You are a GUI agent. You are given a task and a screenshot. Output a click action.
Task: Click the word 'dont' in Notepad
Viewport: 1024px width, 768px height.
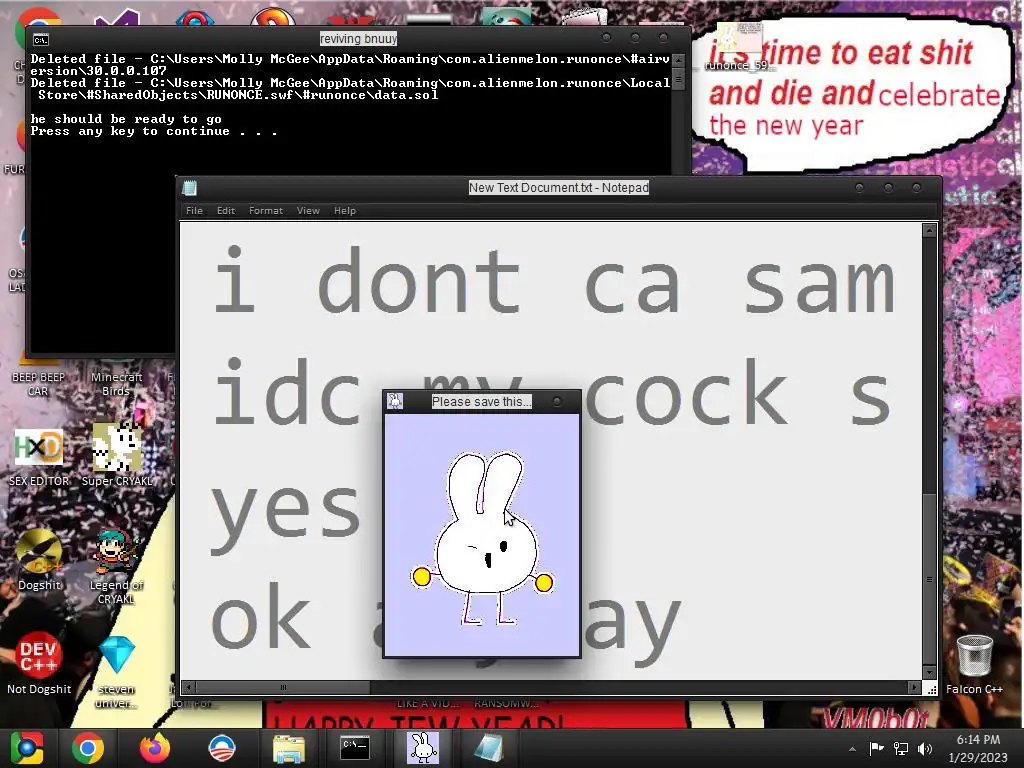419,281
